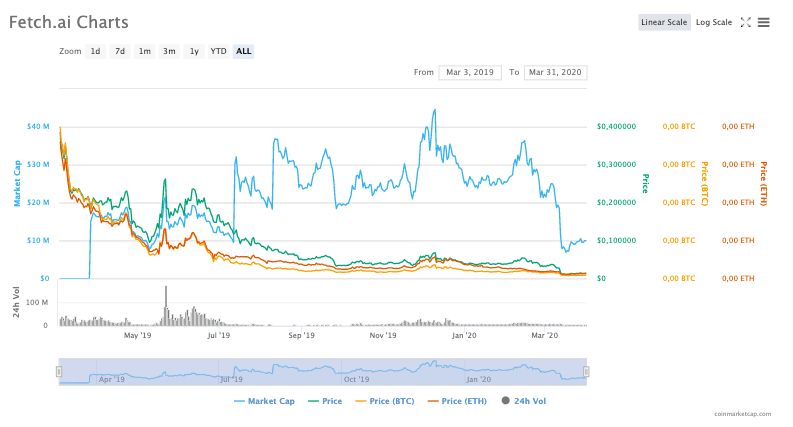Toggle 24h Vol series in legend
Viewport: 793px width, 427px height.
524,401
